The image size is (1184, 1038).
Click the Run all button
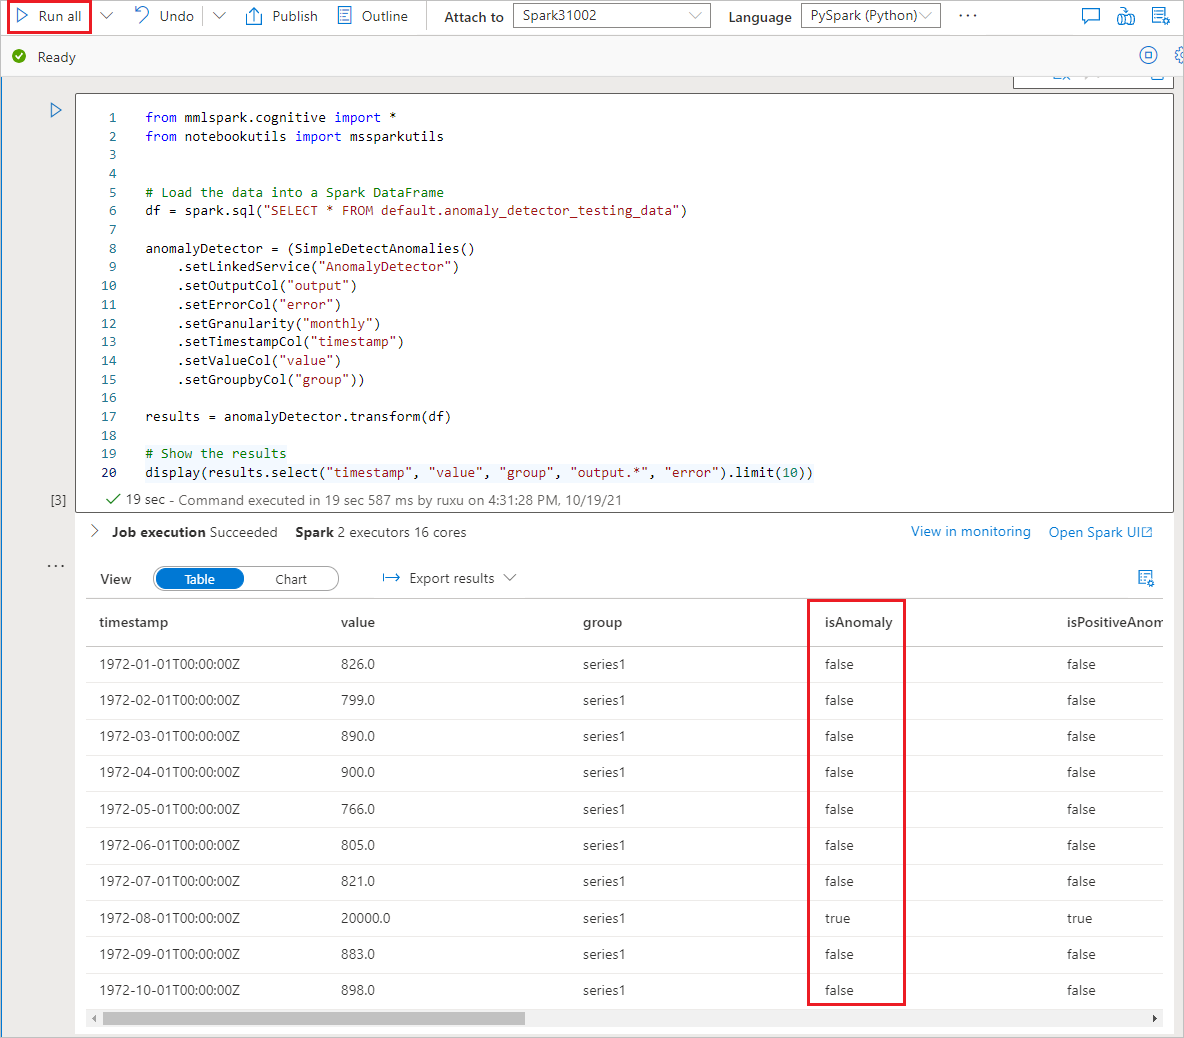pyautogui.click(x=49, y=16)
